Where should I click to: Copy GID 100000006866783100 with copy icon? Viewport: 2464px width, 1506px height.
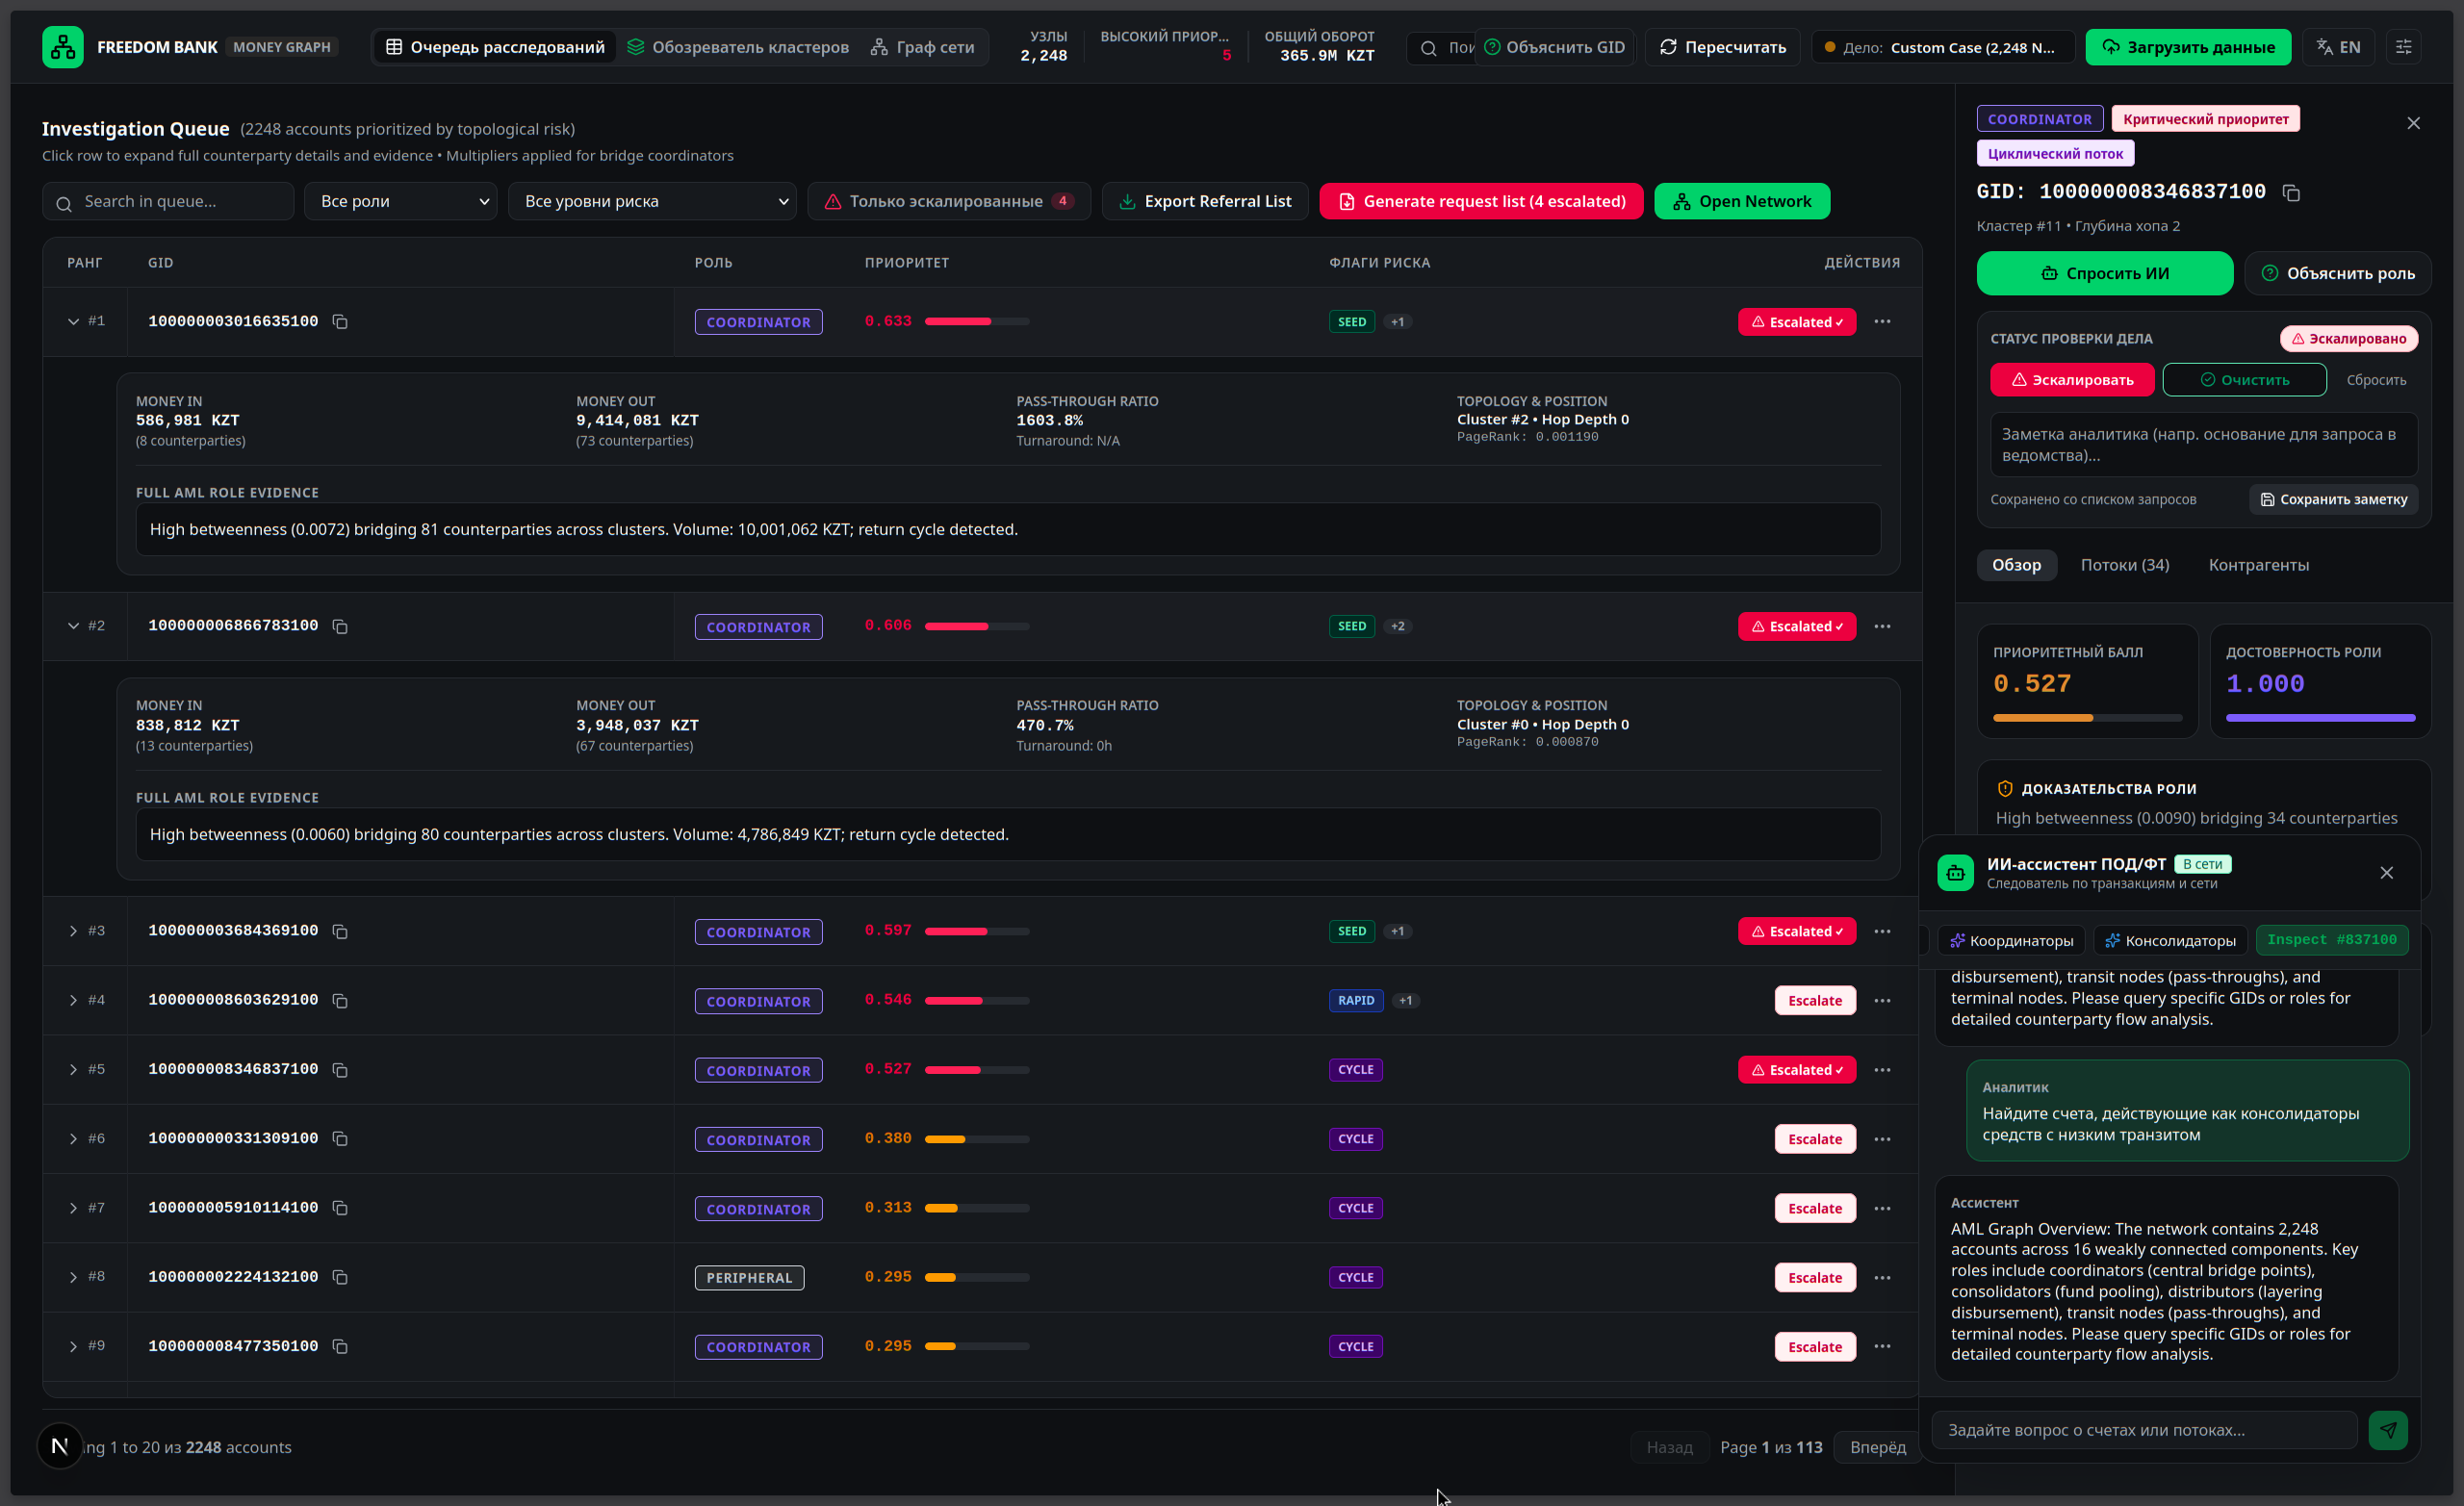(340, 626)
